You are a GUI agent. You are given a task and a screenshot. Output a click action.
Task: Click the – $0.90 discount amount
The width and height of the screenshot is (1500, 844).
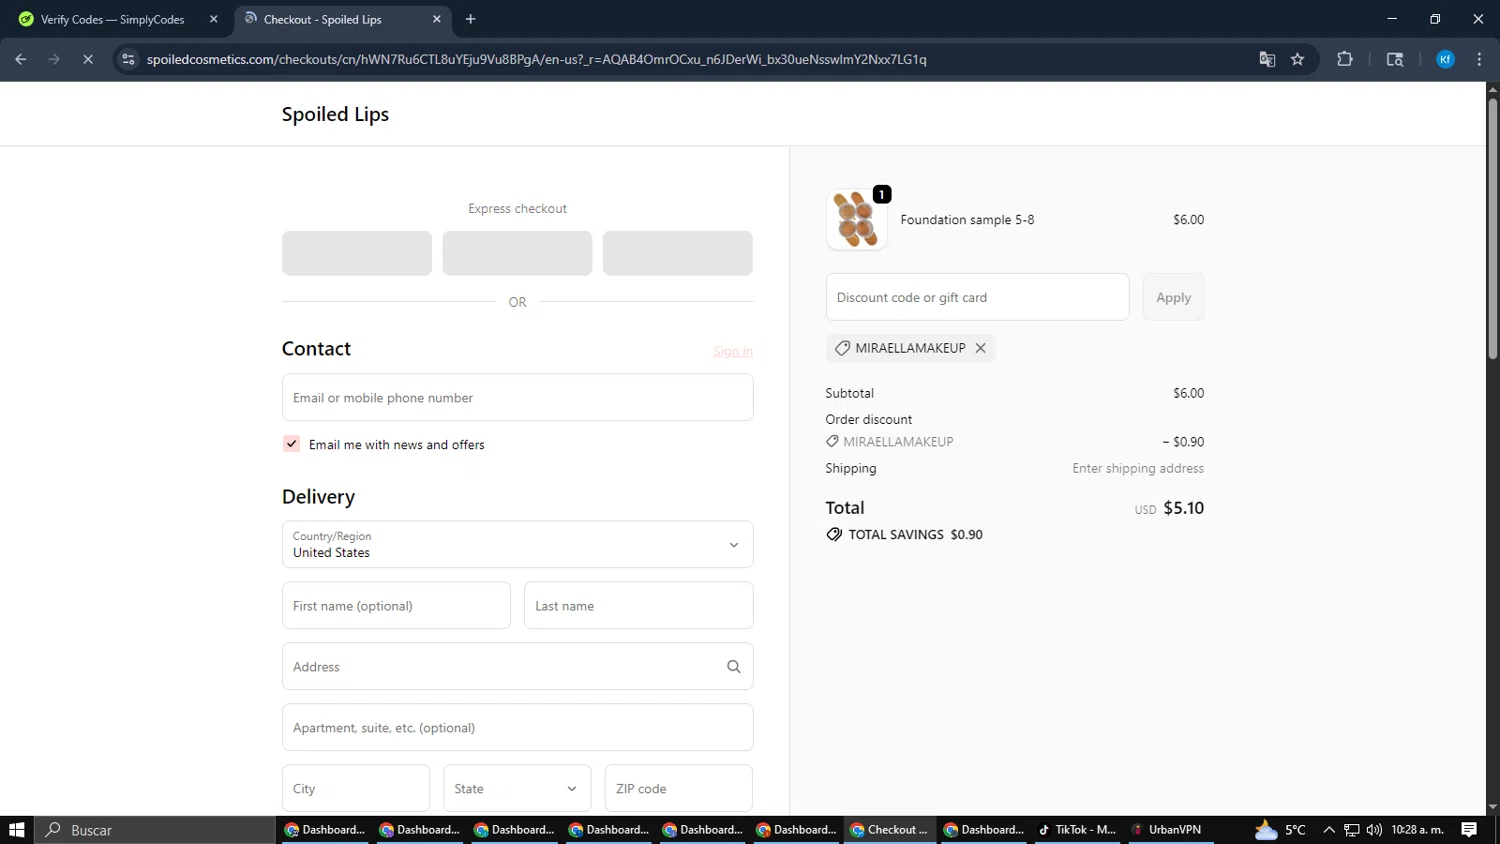[1183, 442]
